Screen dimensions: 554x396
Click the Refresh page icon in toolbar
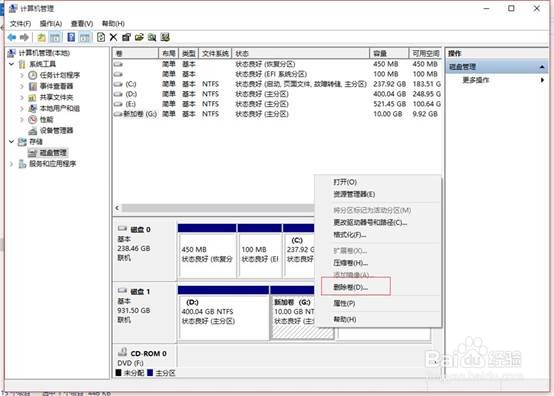pos(101,37)
